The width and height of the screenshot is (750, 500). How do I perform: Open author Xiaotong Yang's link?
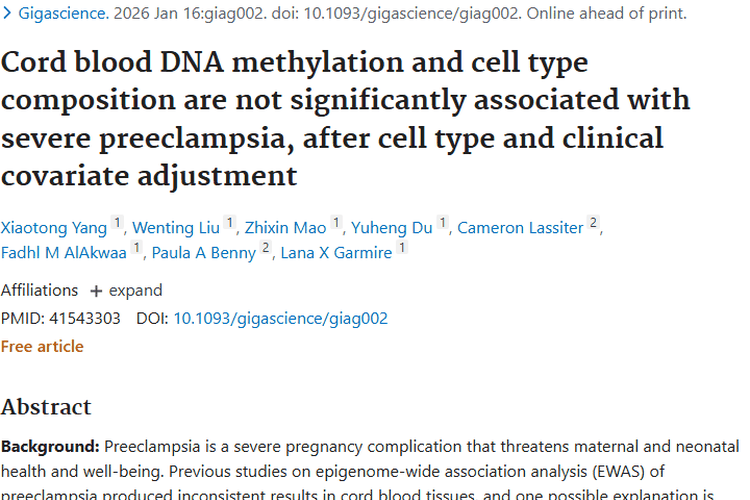54,227
